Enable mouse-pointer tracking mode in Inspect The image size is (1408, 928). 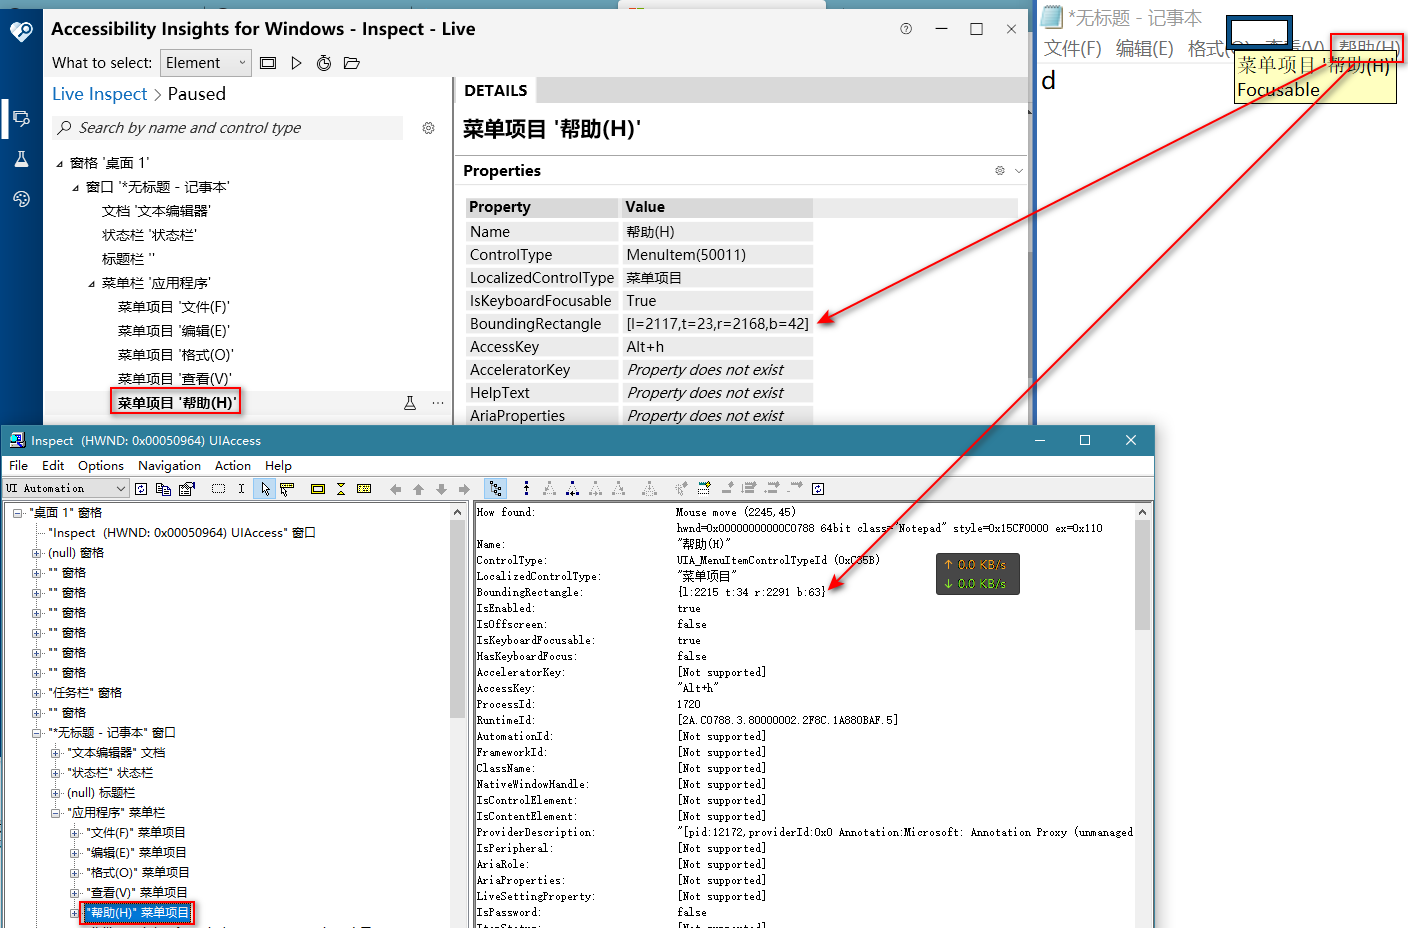click(264, 488)
